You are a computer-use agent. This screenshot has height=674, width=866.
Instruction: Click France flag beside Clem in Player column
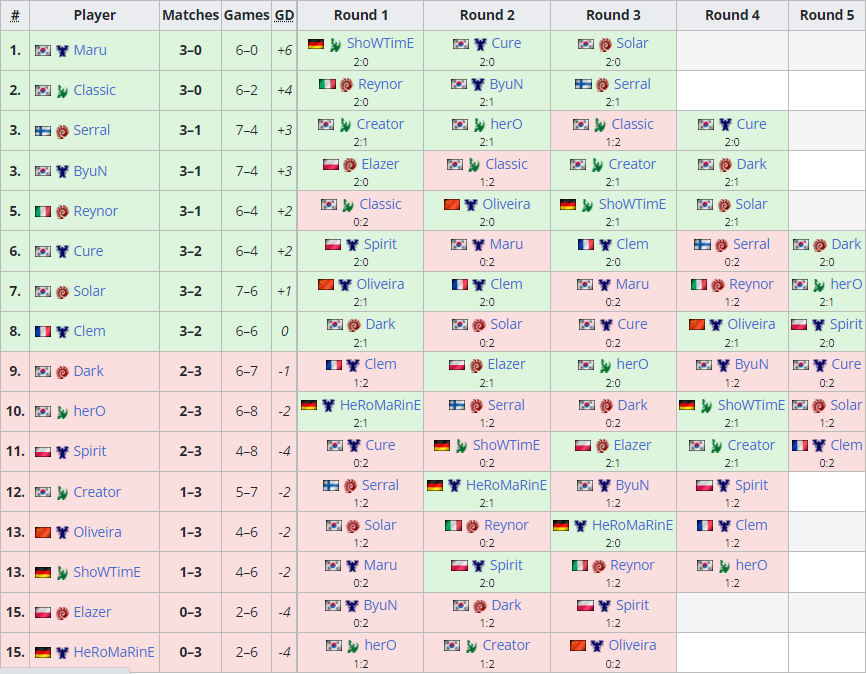43,331
